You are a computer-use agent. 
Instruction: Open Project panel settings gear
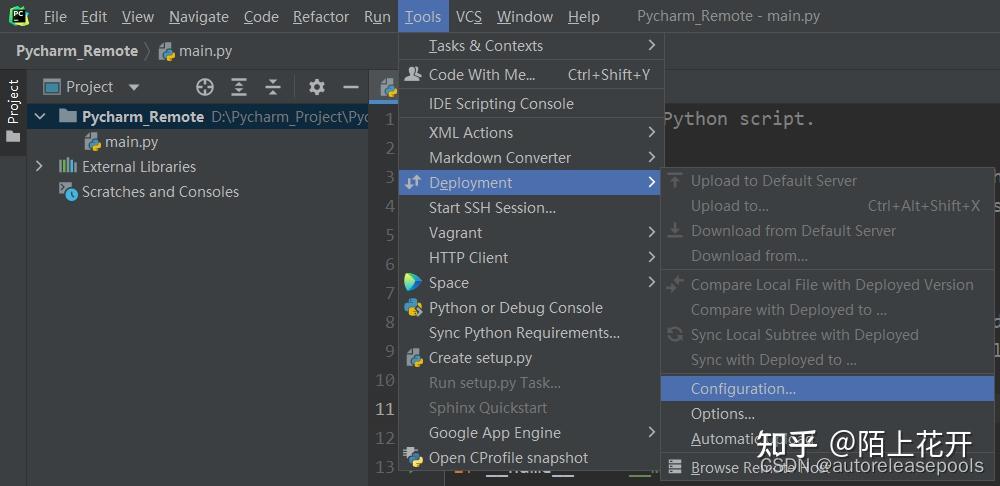(x=317, y=87)
